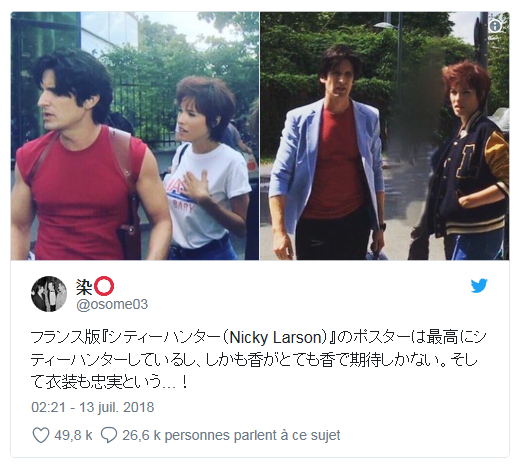Click the 49,8 k likes count
This screenshot has width=521, height=469.
[x=73, y=435]
